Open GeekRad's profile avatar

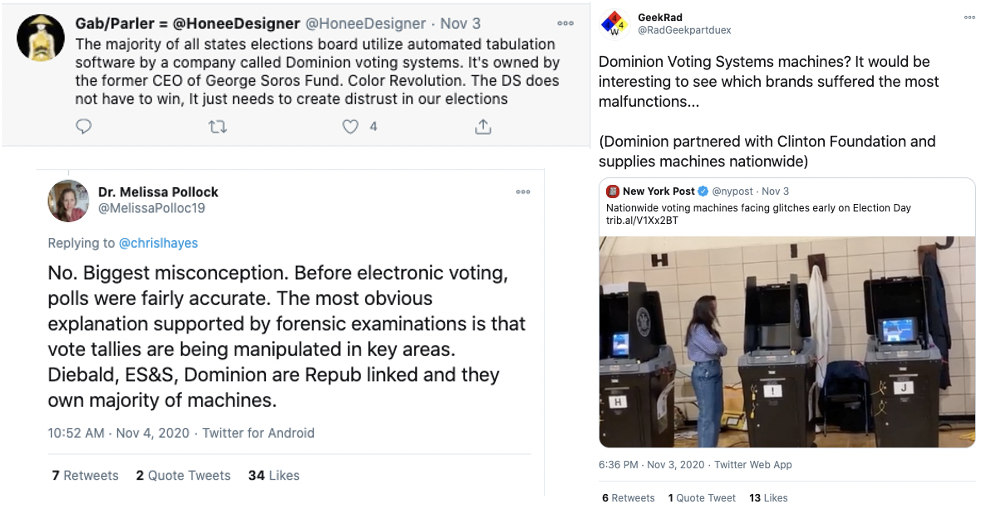[x=615, y=24]
